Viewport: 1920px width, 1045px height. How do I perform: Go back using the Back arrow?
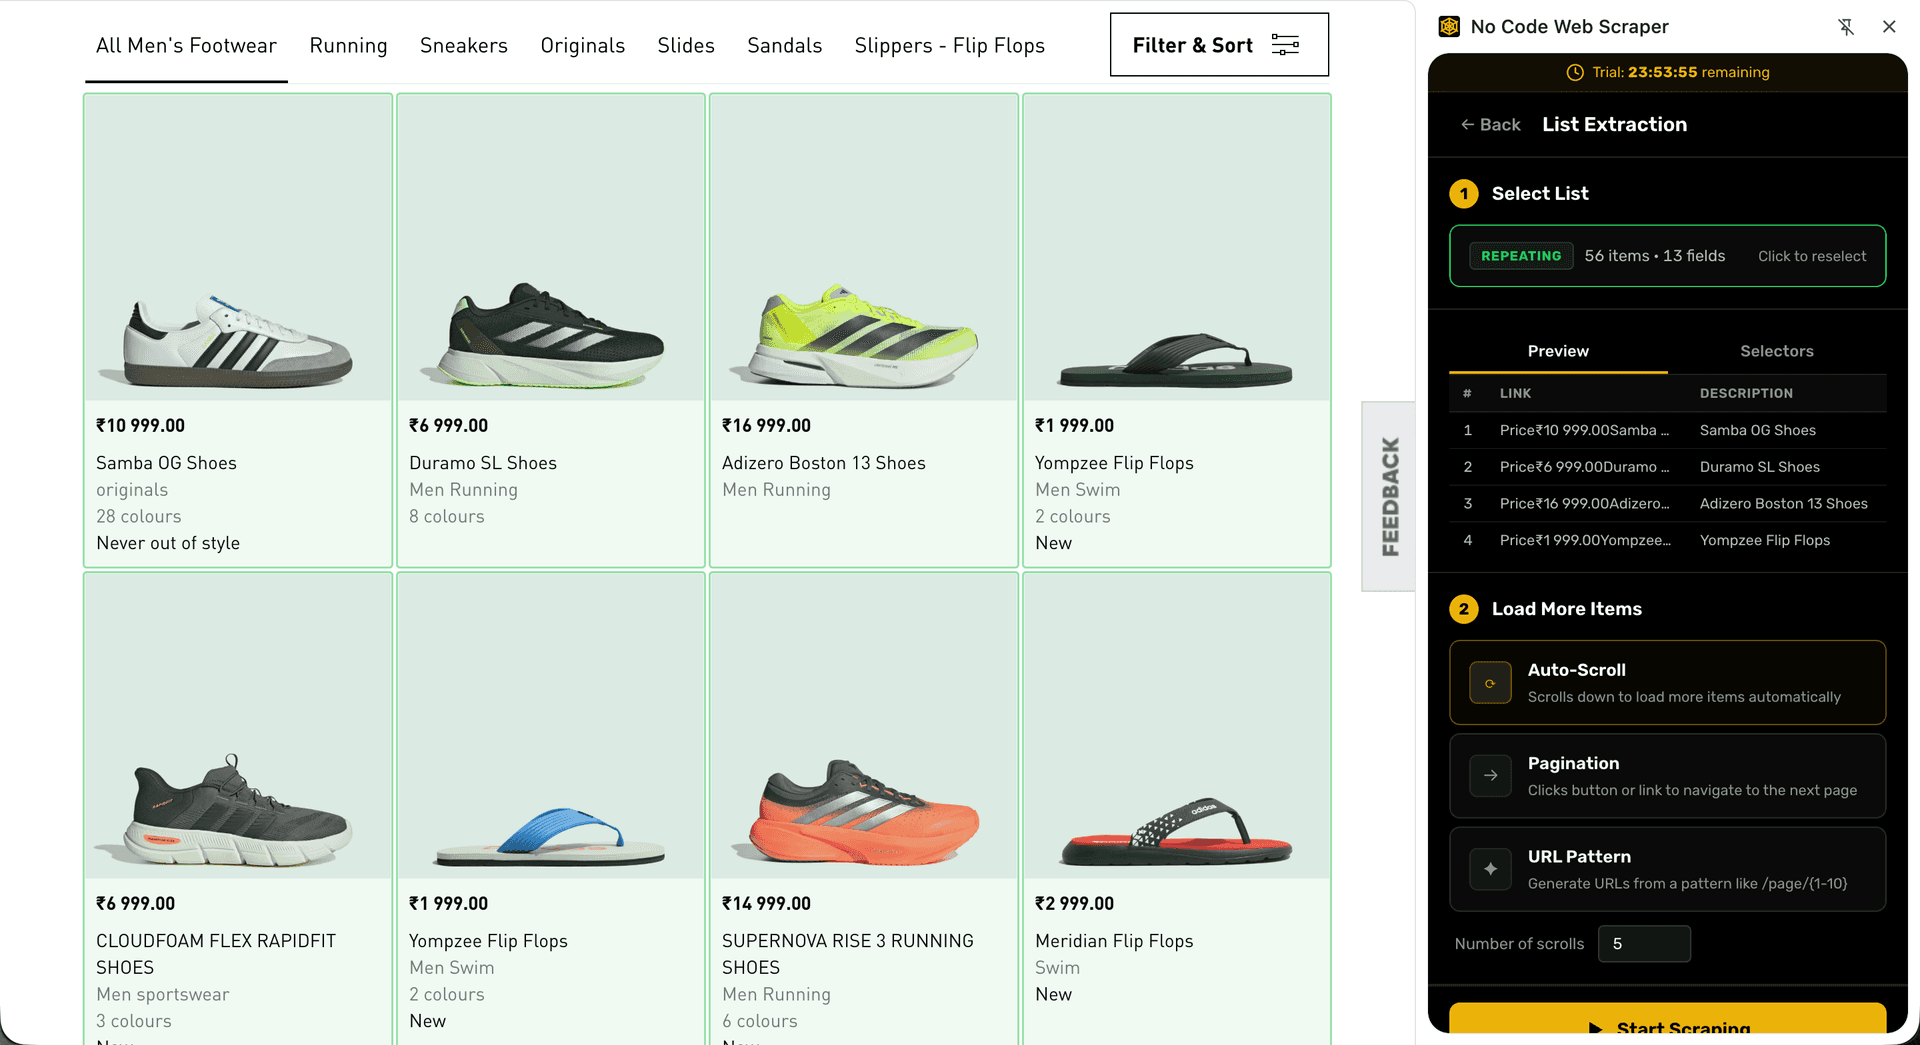[1490, 125]
